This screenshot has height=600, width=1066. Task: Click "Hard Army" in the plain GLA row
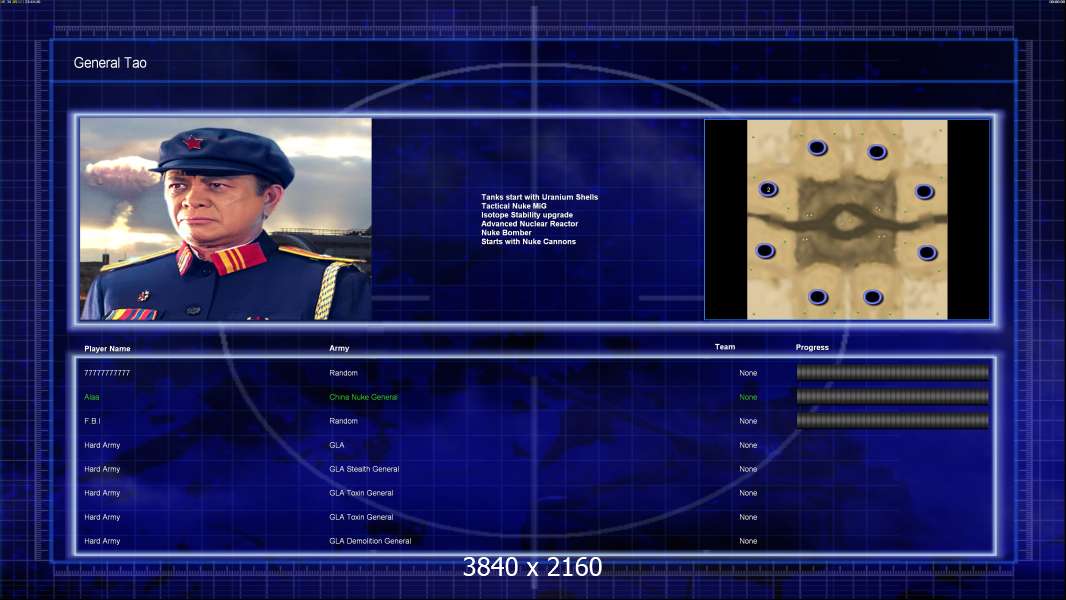(102, 445)
